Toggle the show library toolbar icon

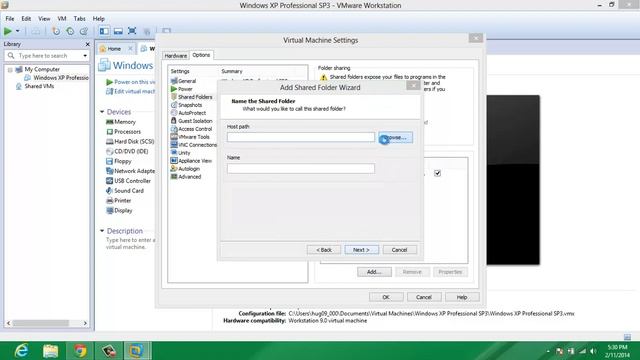point(104,31)
